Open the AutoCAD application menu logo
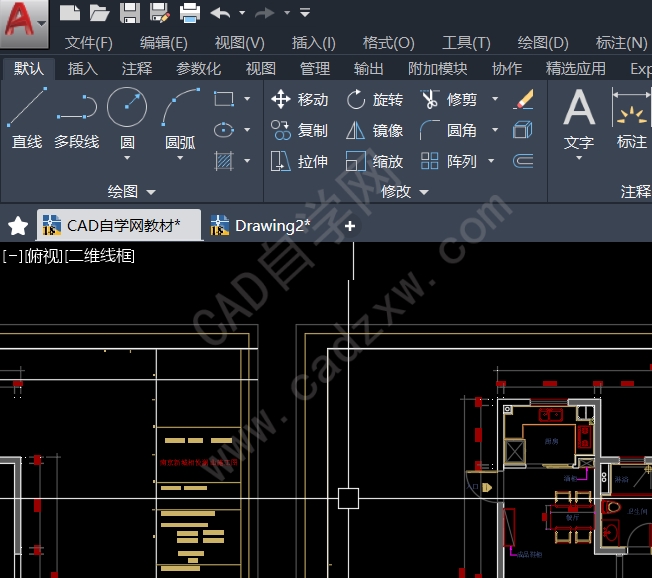652x578 pixels. pyautogui.click(x=23, y=23)
